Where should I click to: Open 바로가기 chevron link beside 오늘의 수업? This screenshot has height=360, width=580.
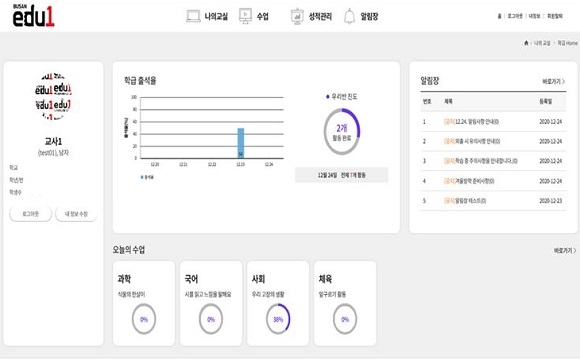point(564,250)
